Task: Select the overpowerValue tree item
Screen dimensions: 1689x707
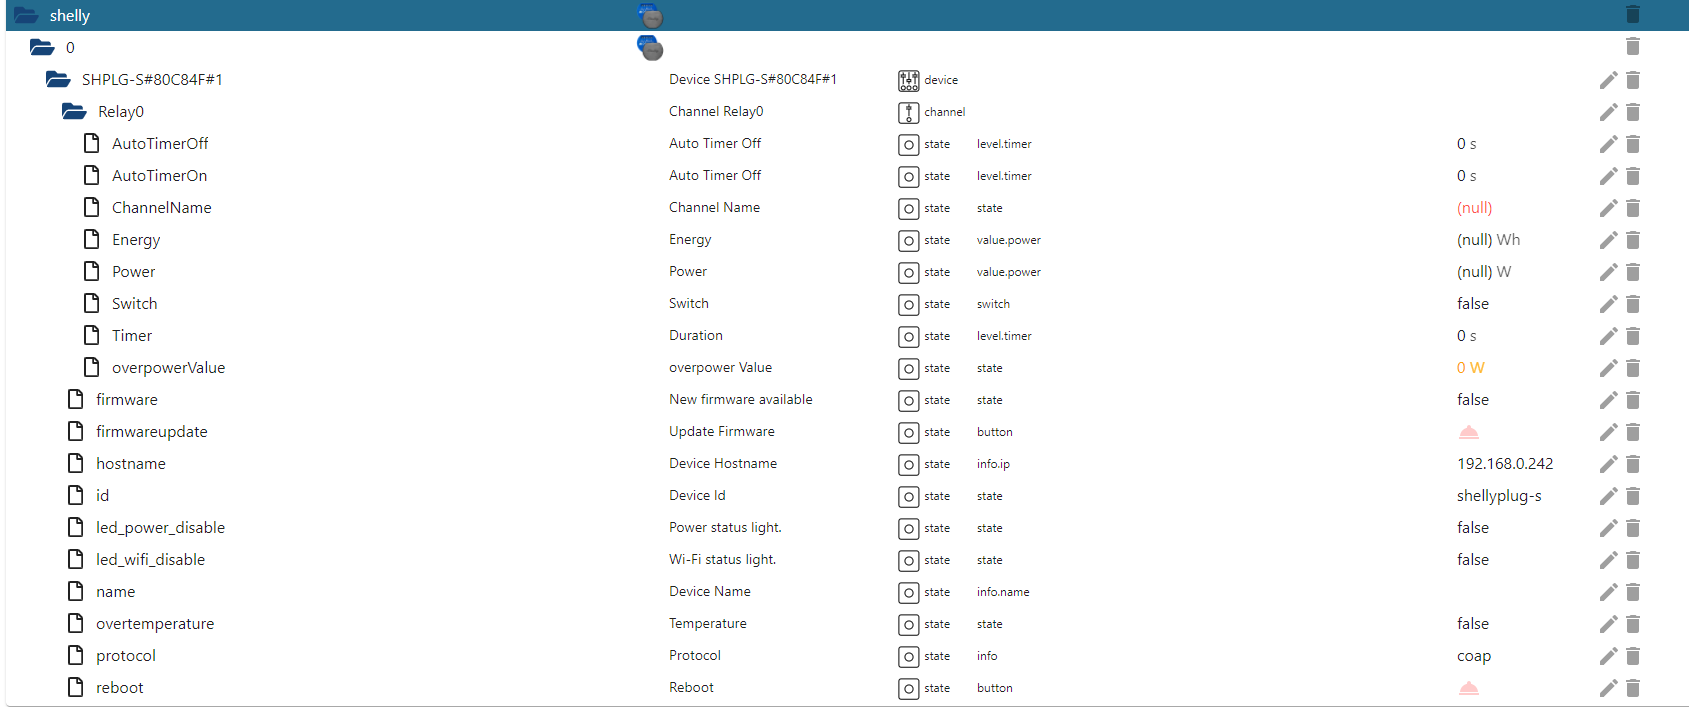Action: coord(168,368)
